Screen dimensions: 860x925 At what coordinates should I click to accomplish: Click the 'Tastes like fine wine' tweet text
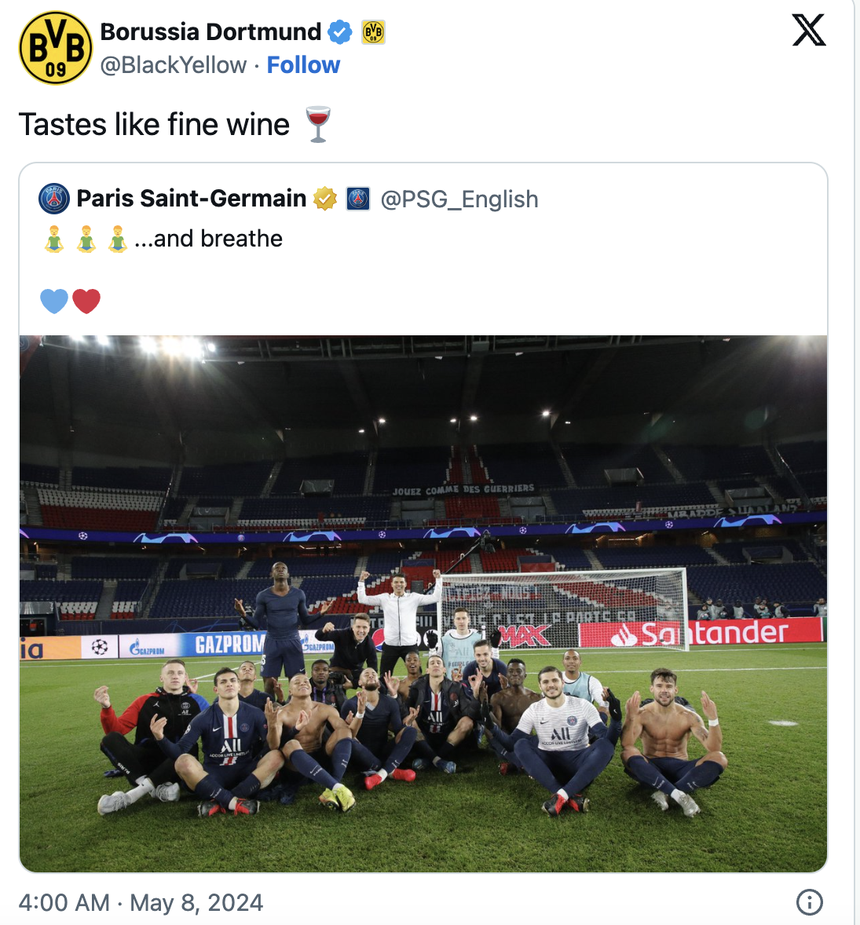click(x=150, y=124)
